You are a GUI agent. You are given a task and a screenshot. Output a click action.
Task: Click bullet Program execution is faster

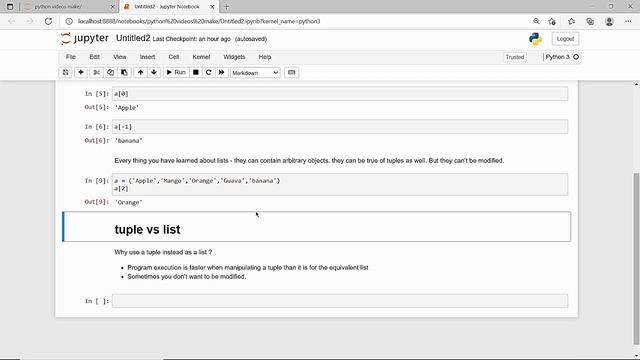[x=248, y=268]
